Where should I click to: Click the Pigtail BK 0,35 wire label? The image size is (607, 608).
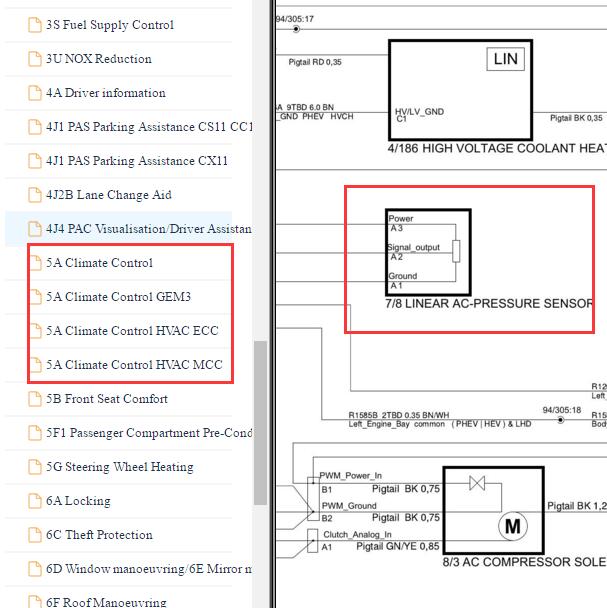click(576, 118)
